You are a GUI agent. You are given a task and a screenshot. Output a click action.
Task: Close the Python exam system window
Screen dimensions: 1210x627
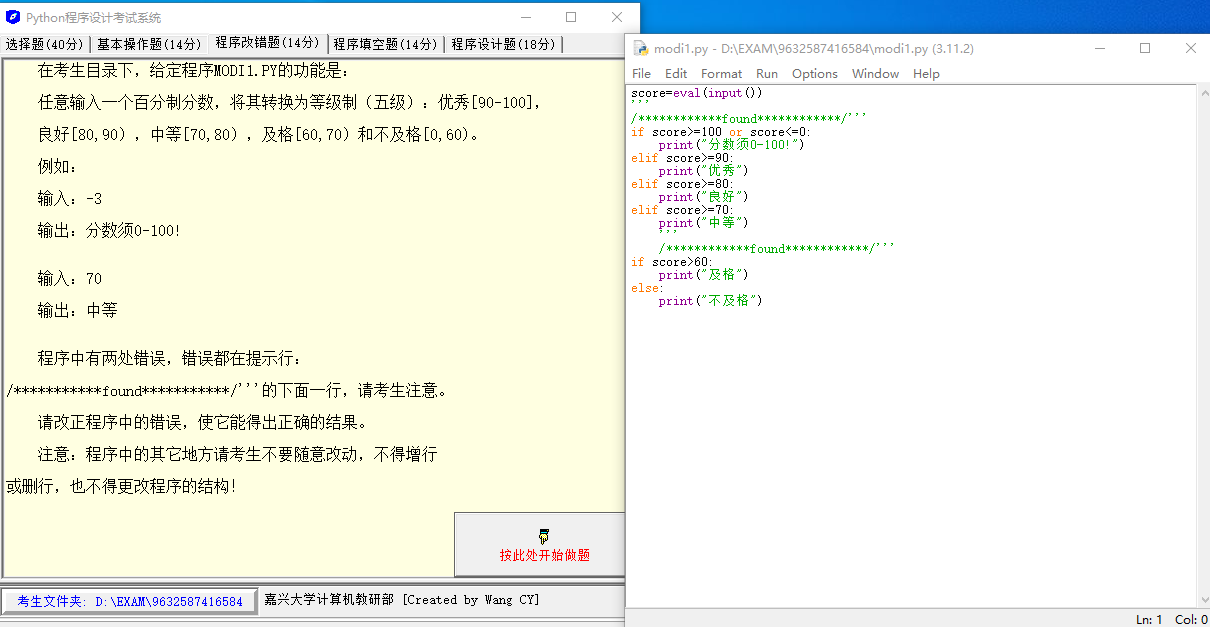tap(617, 17)
